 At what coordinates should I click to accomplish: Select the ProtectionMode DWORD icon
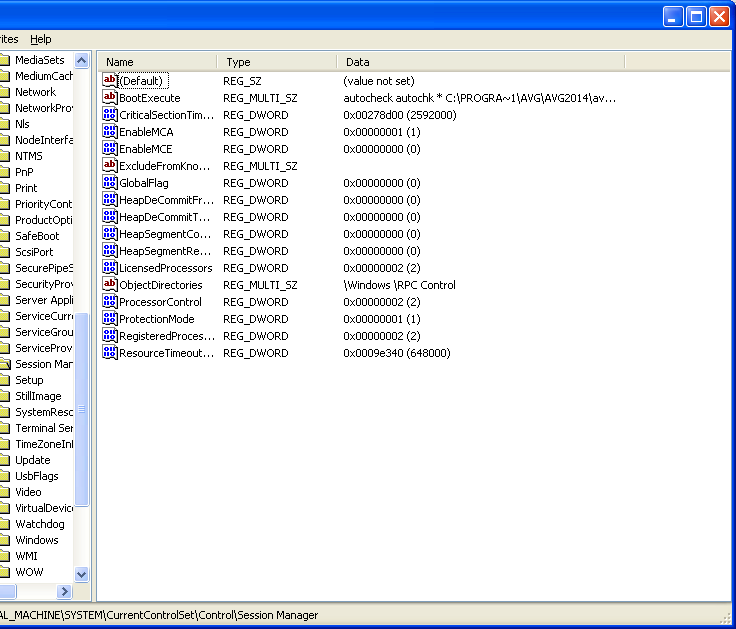click(x=110, y=319)
